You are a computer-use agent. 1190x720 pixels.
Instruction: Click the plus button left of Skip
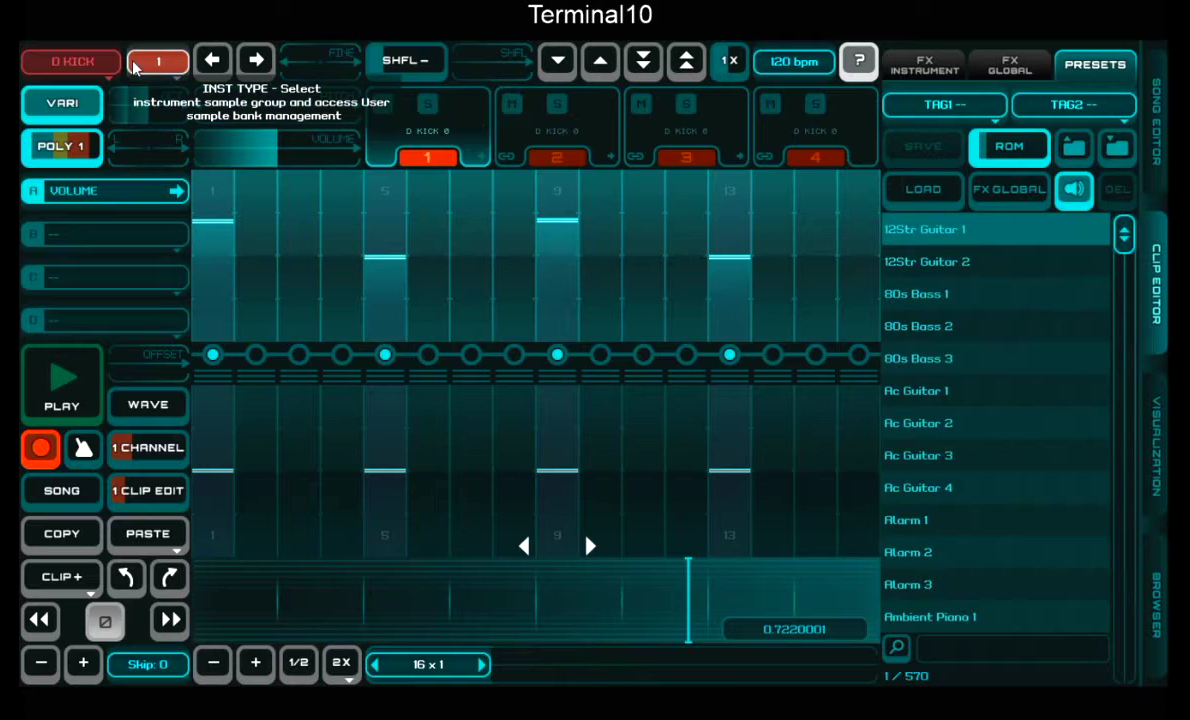[83, 663]
